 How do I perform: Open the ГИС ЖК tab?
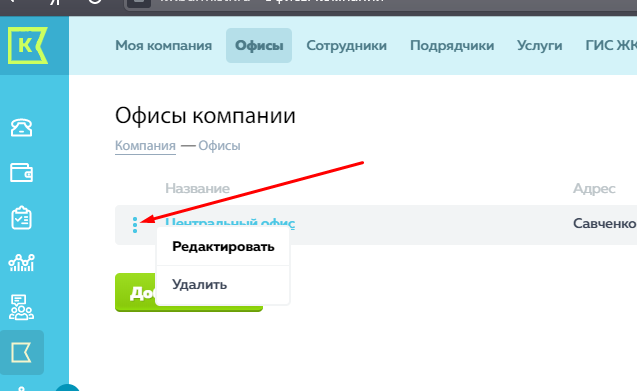611,46
